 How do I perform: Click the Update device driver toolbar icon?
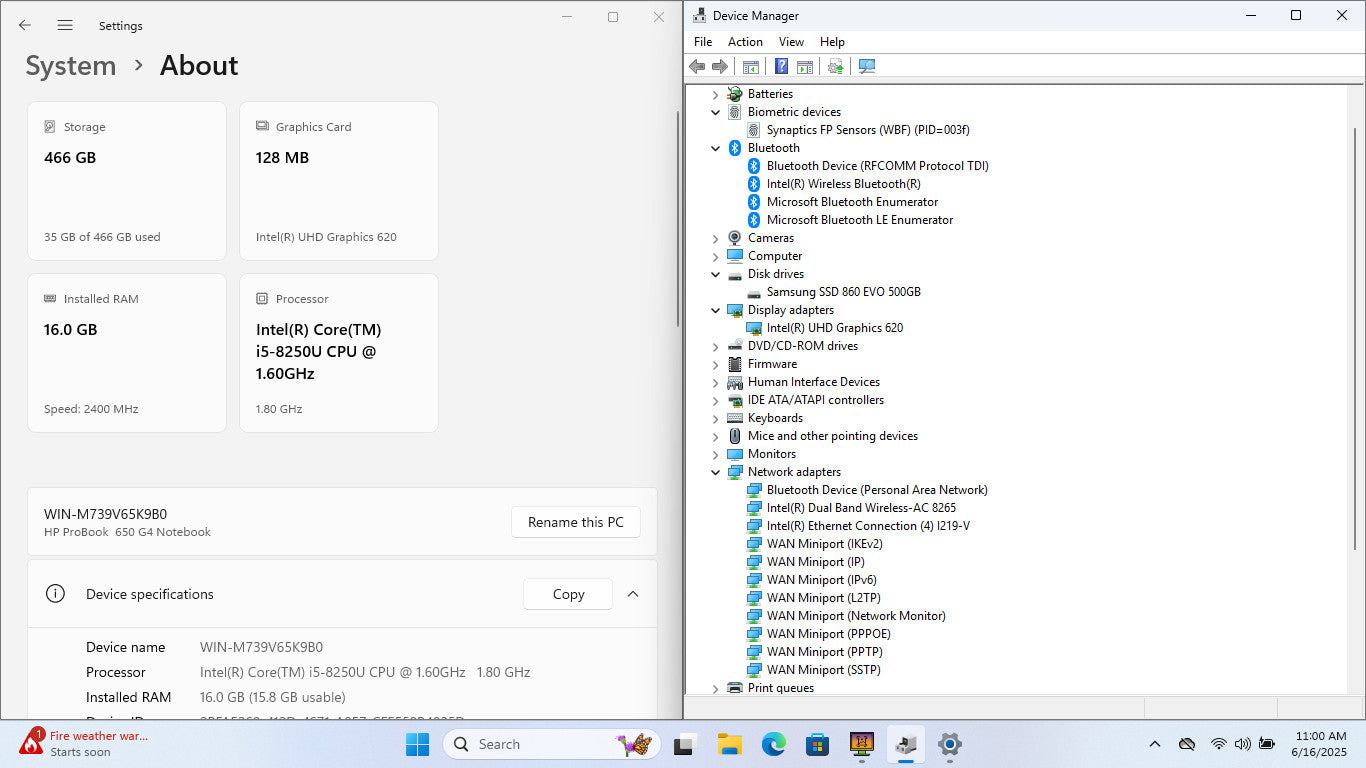click(836, 66)
